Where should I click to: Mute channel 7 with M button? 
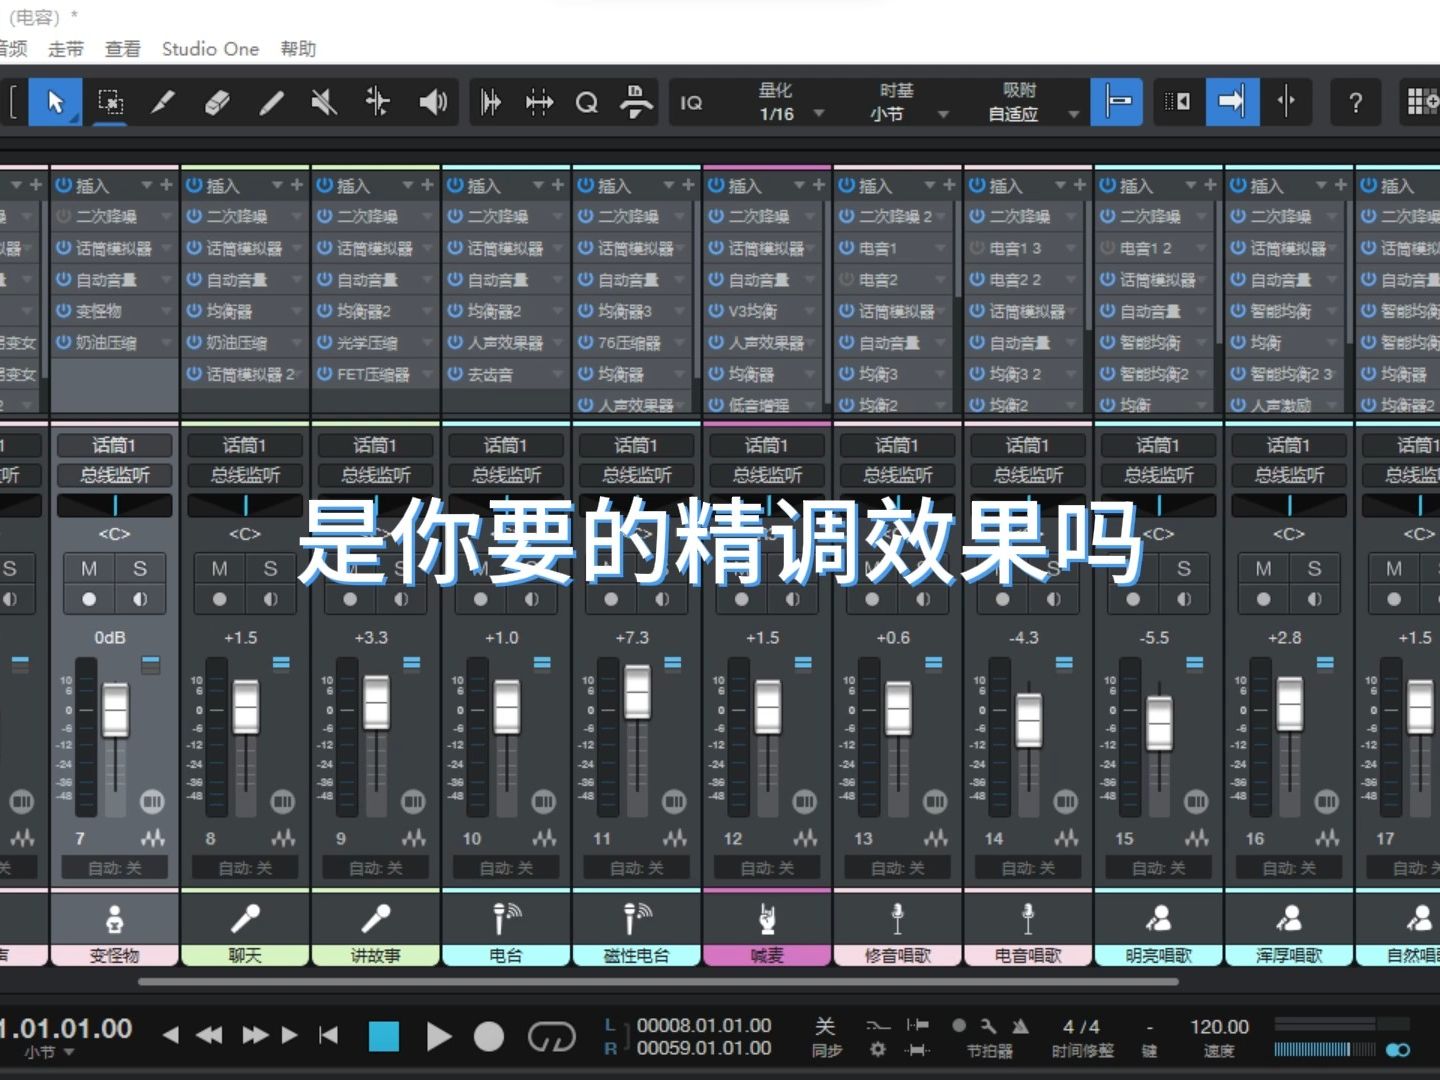click(89, 569)
